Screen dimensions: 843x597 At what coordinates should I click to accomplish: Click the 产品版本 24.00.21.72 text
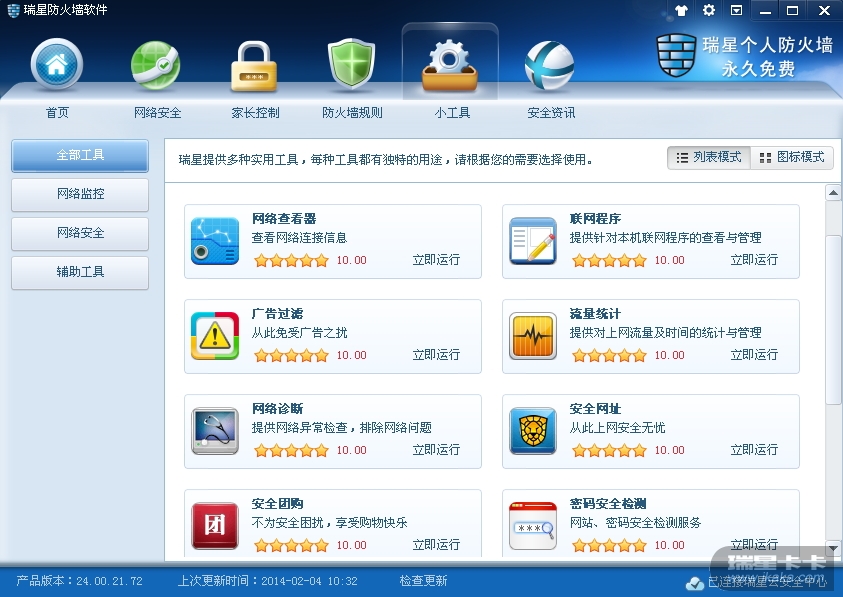click(x=80, y=581)
